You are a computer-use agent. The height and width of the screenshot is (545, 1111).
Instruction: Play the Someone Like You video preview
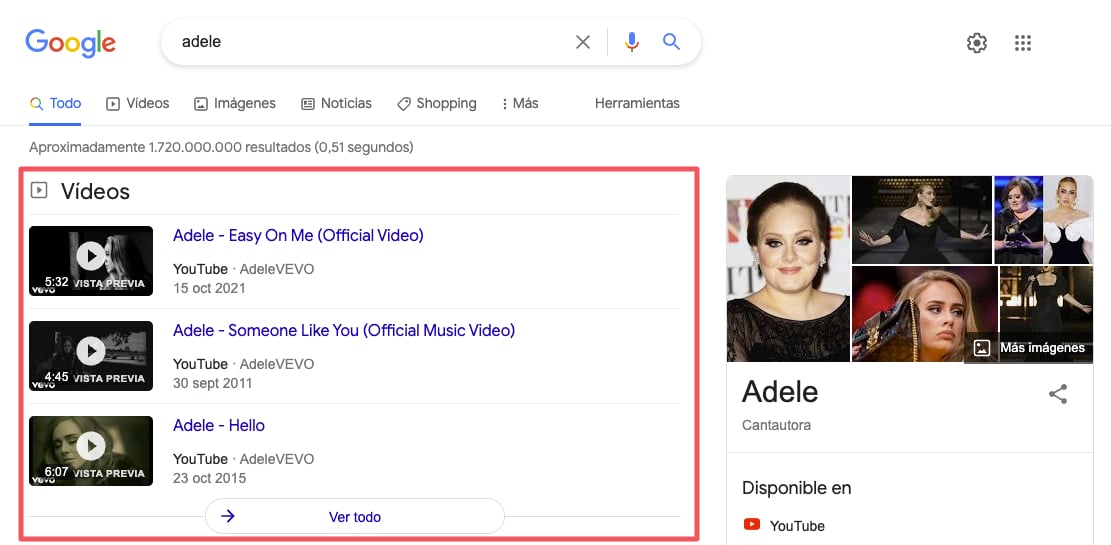click(91, 351)
